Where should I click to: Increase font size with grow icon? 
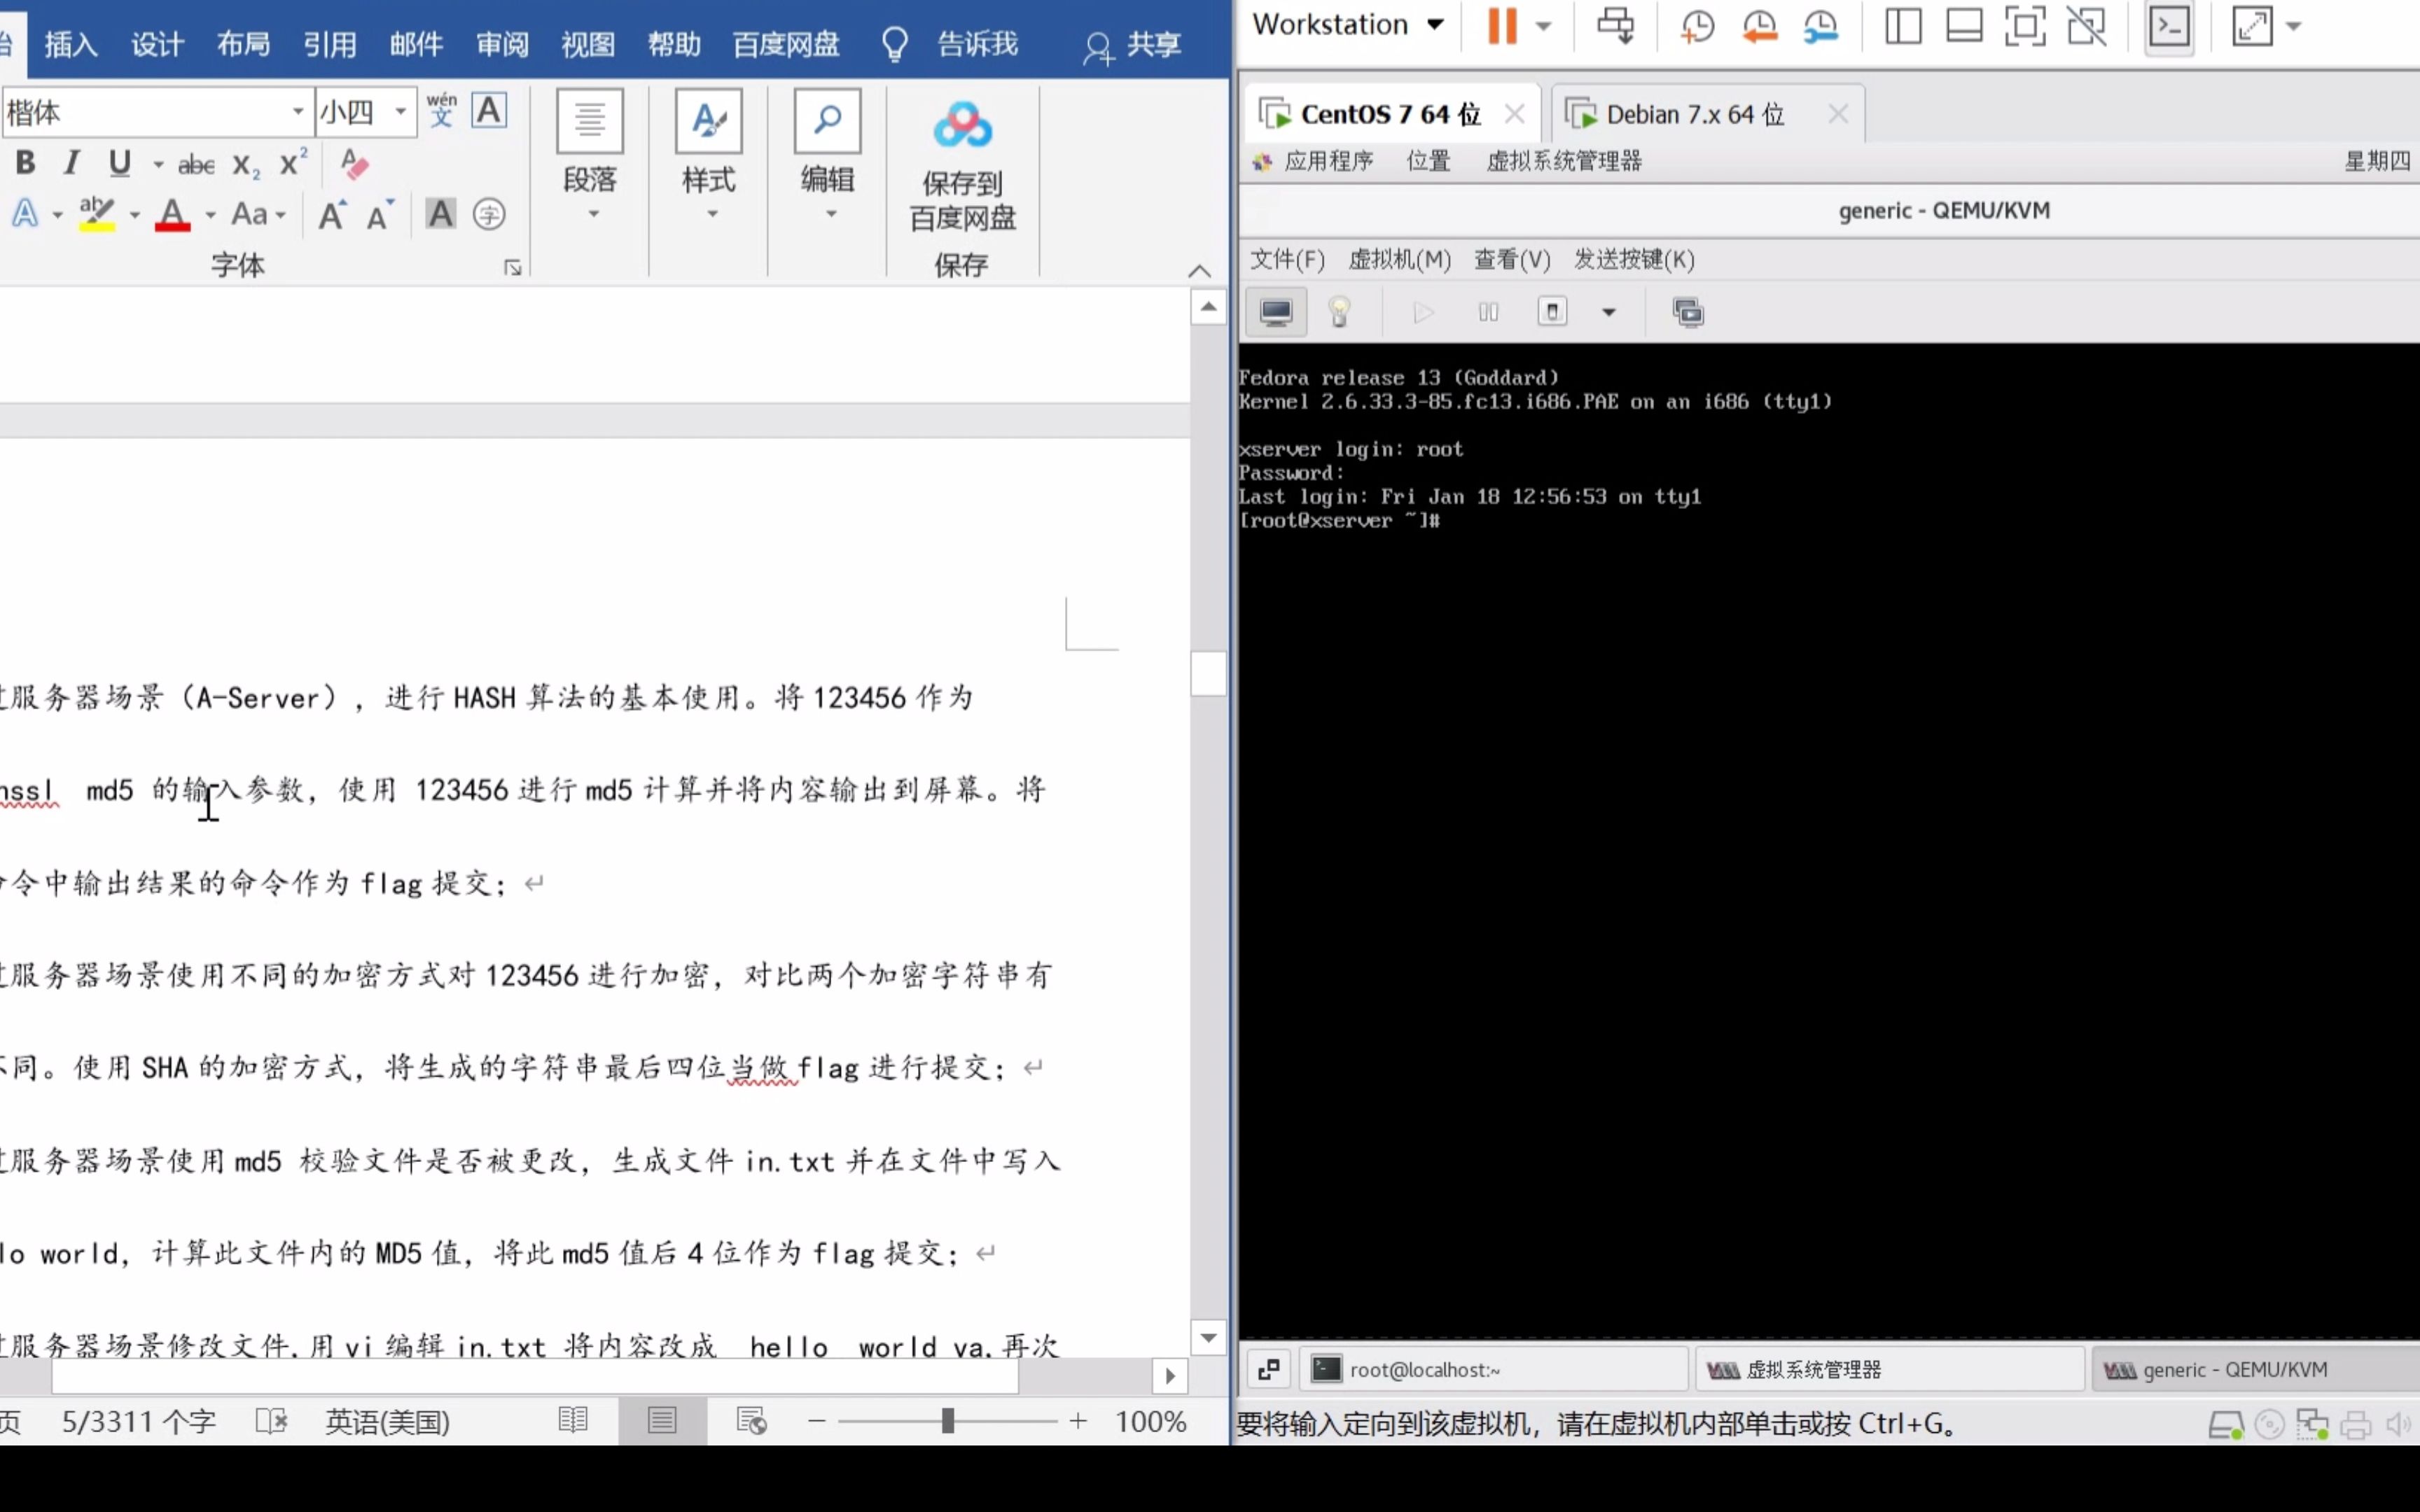pyautogui.click(x=332, y=214)
